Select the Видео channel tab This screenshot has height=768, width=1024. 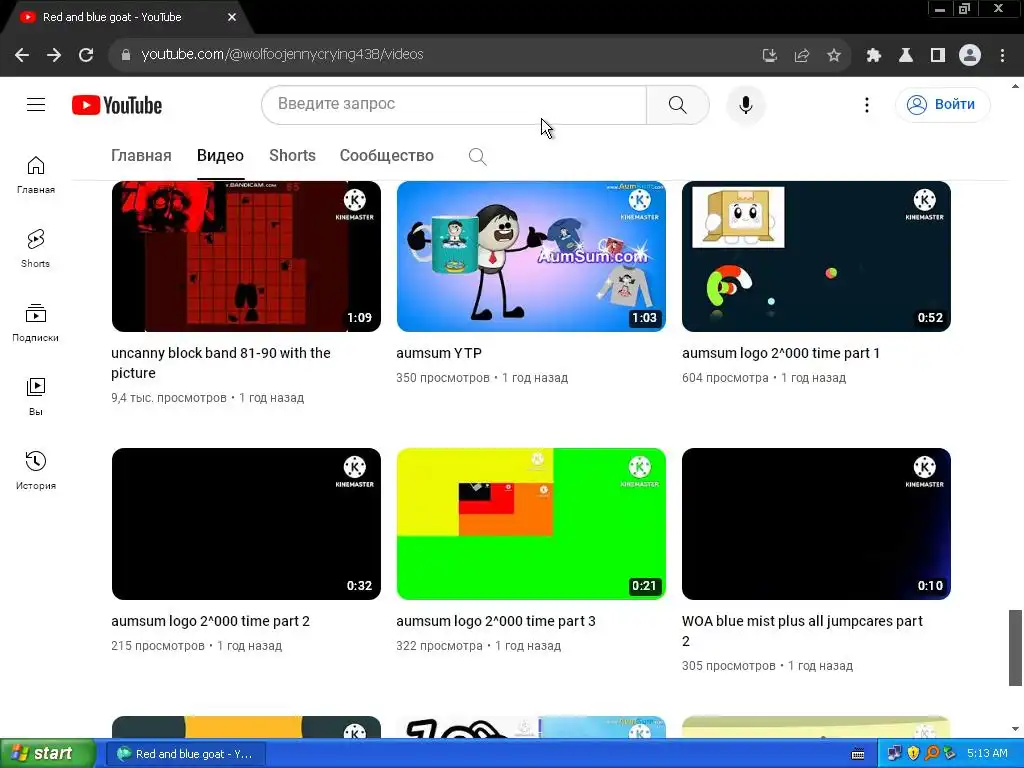click(221, 155)
